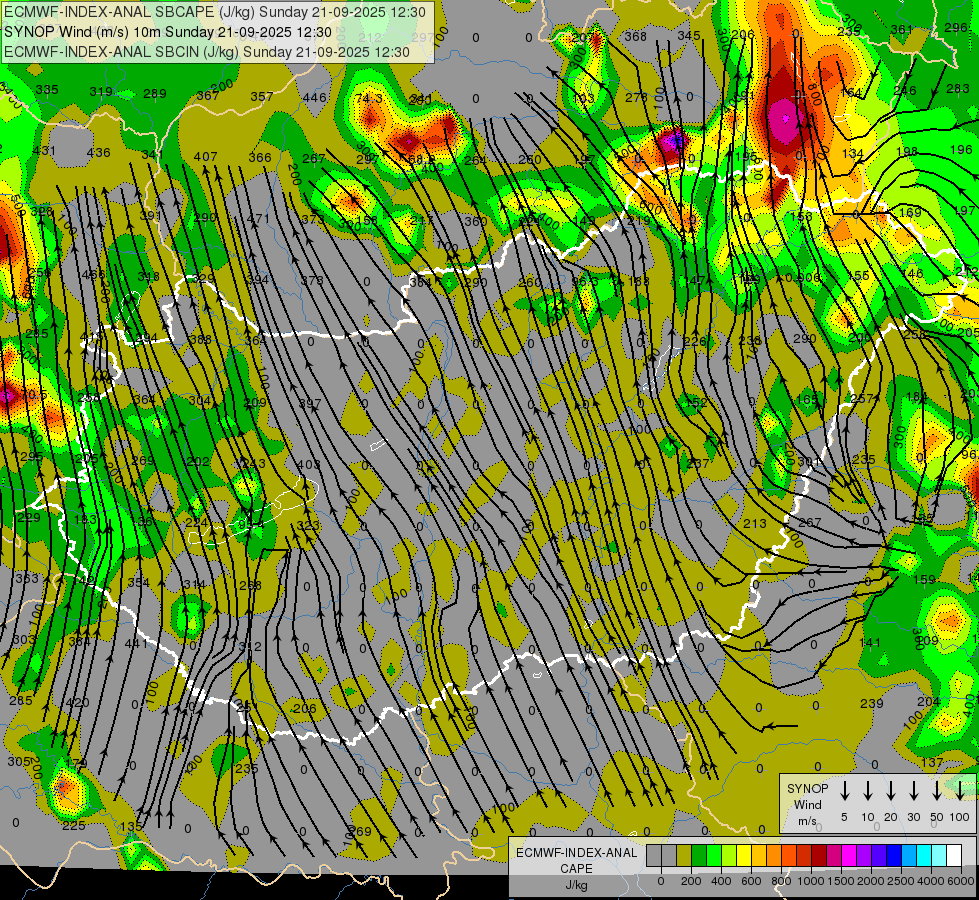This screenshot has width=979, height=900.
Task: Click the 800 tick on CAPE scale
Action: [x=781, y=881]
